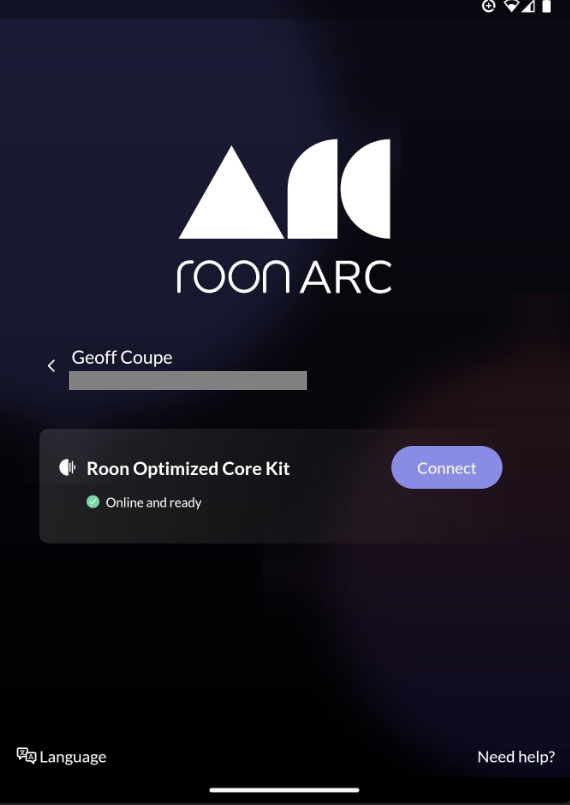
Task: Go back using the left chevron arrow
Action: [x=51, y=366]
